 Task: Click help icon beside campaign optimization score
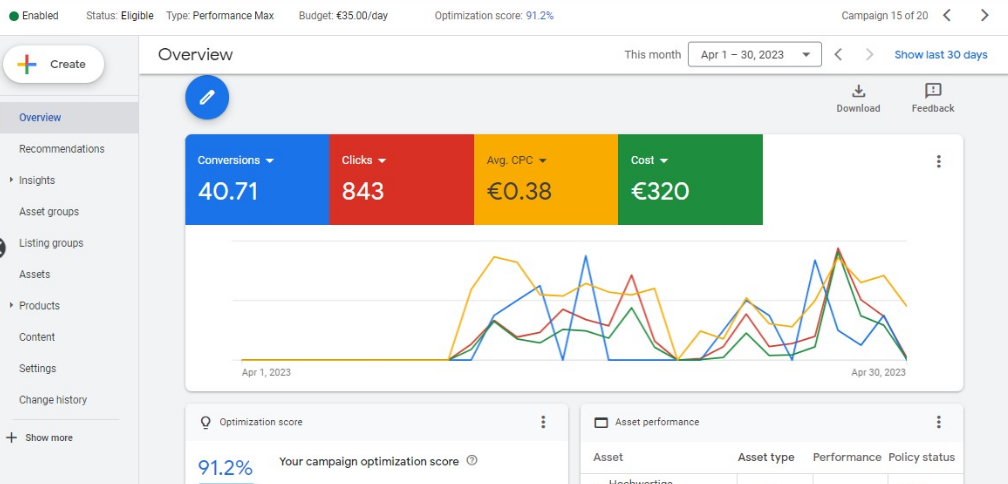(x=472, y=461)
